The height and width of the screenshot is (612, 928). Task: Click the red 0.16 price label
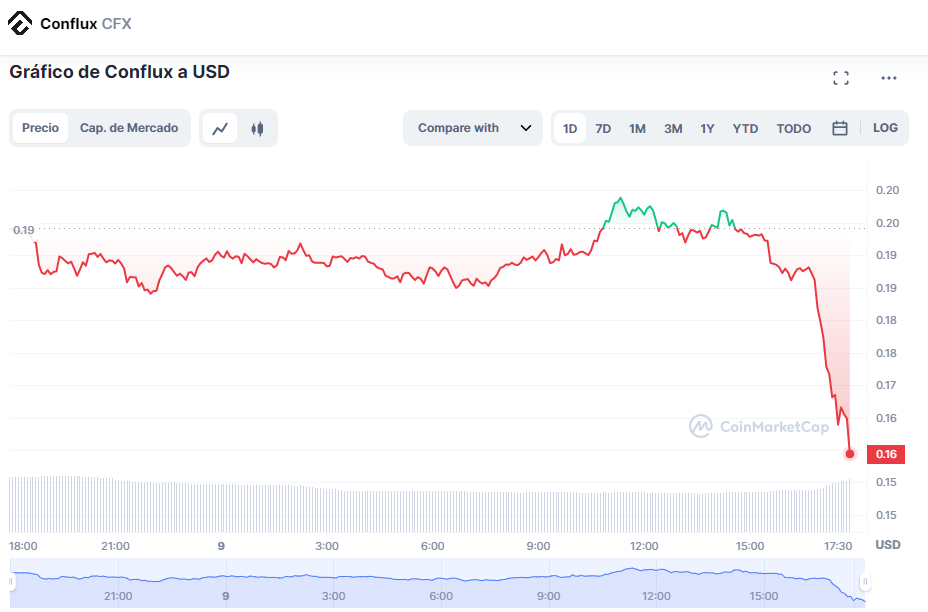885,454
